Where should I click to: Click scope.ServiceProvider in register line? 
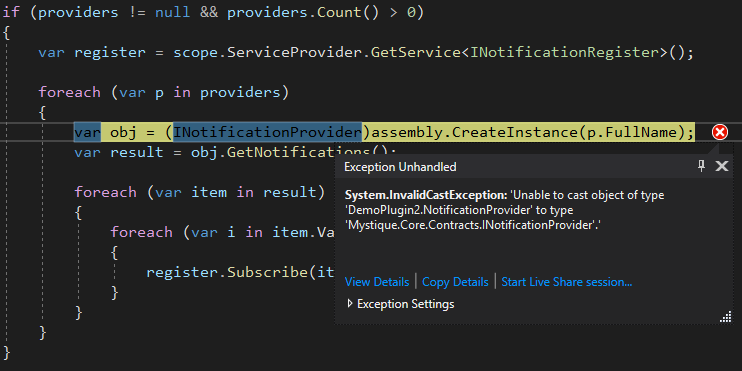pos(267,52)
